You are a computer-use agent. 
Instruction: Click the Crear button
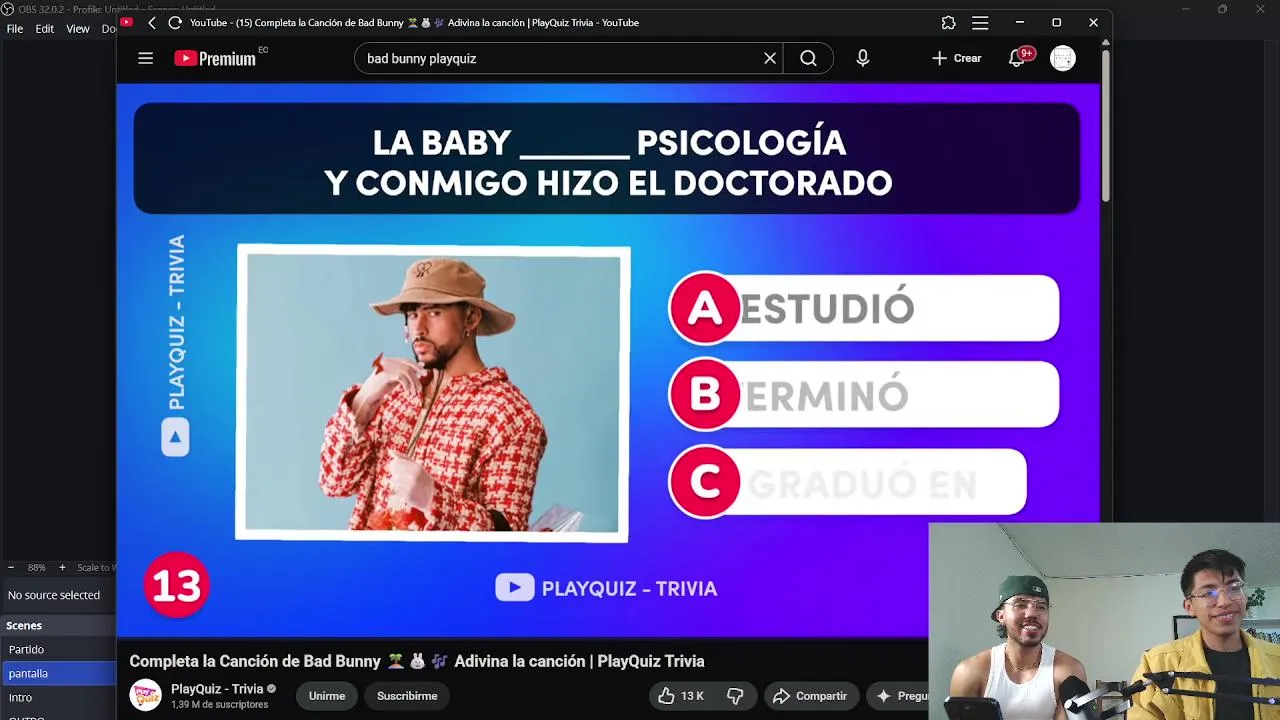point(957,58)
